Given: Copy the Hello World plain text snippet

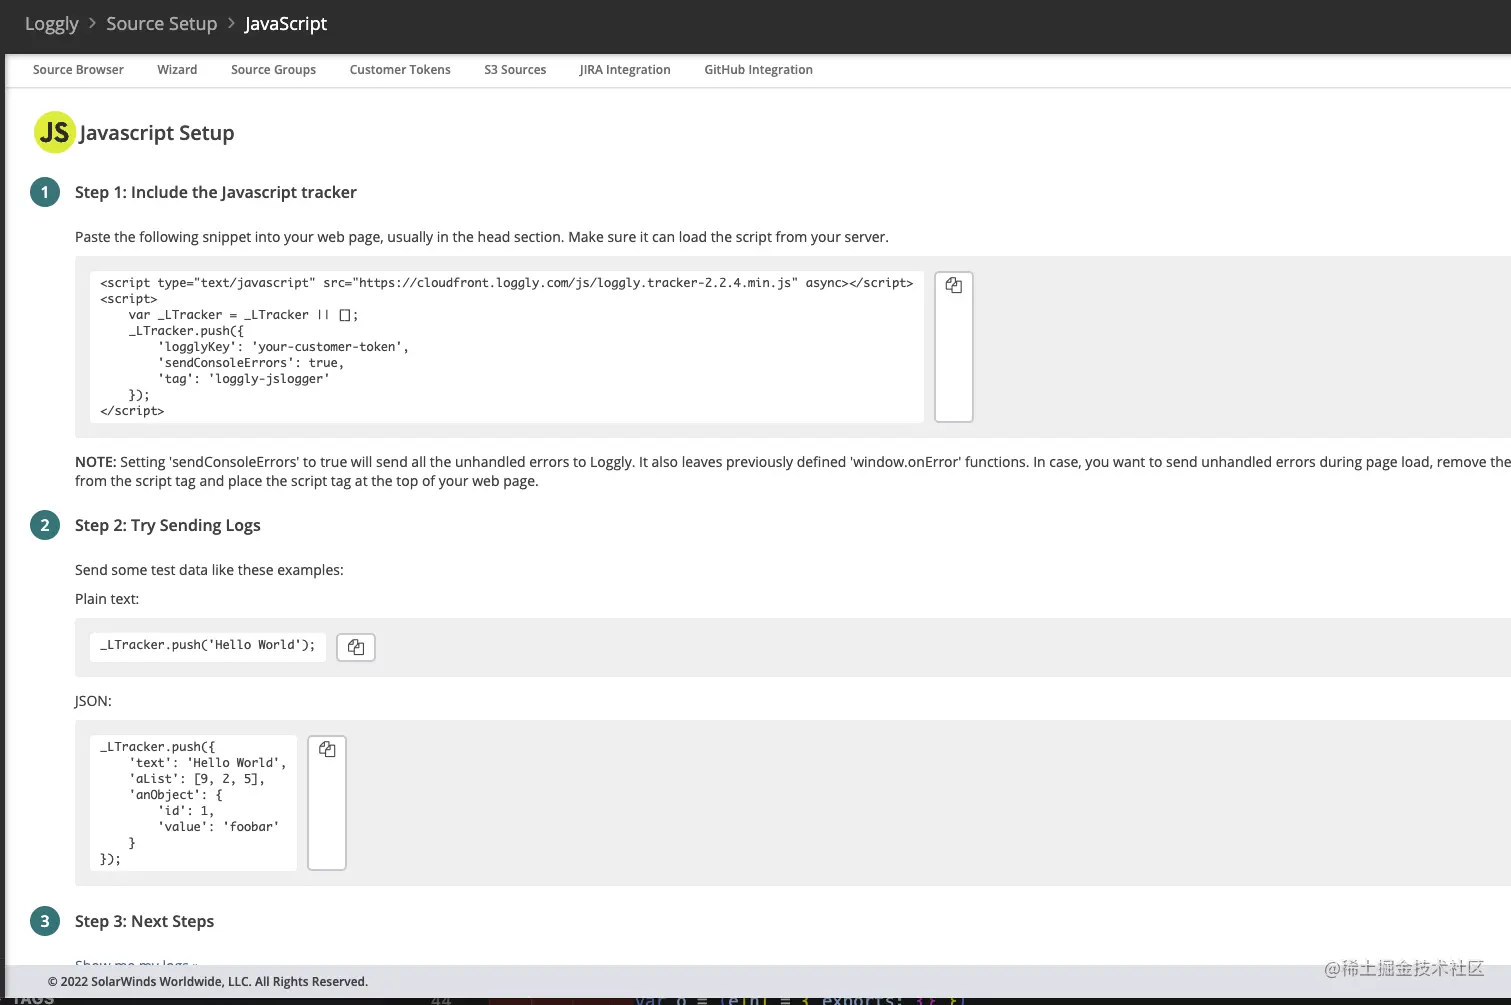Looking at the screenshot, I should [356, 647].
